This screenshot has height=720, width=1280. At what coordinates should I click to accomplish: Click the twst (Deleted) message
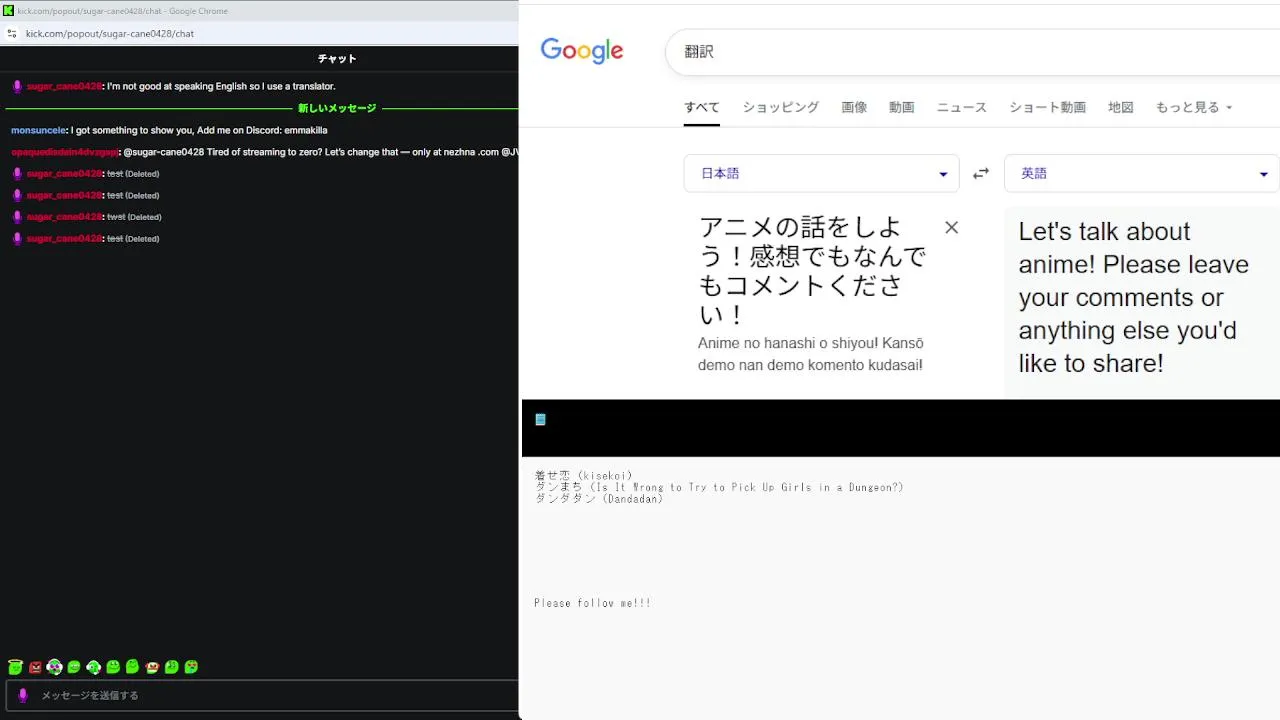134,216
